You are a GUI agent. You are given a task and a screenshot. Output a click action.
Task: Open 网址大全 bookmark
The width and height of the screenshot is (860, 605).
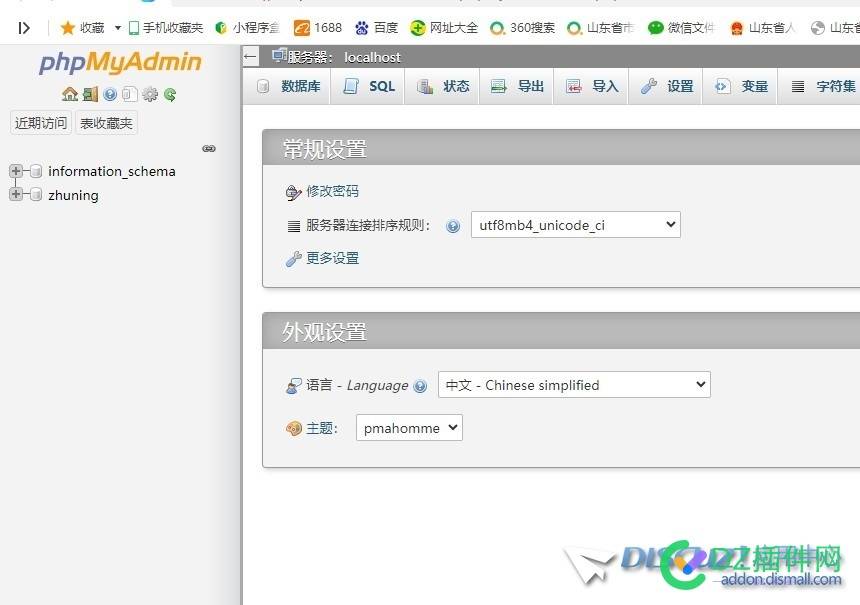coord(444,27)
